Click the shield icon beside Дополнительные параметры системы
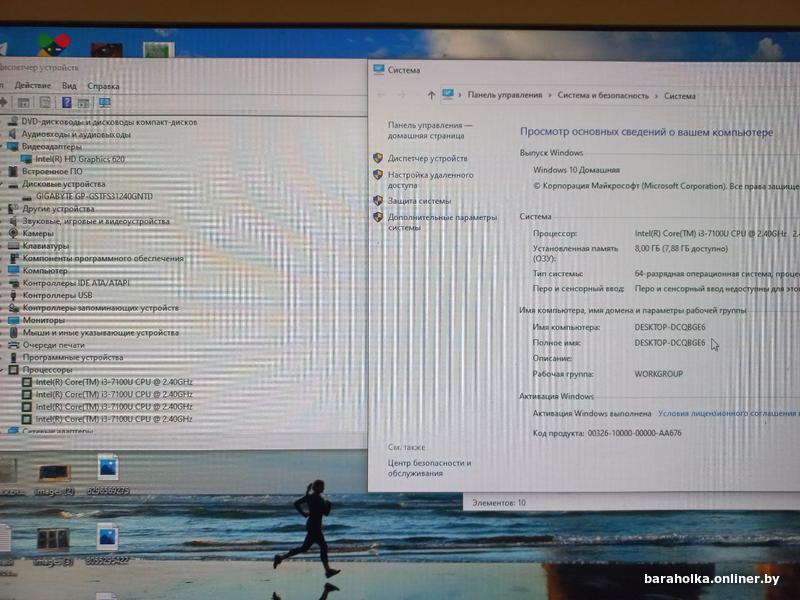 (378, 217)
